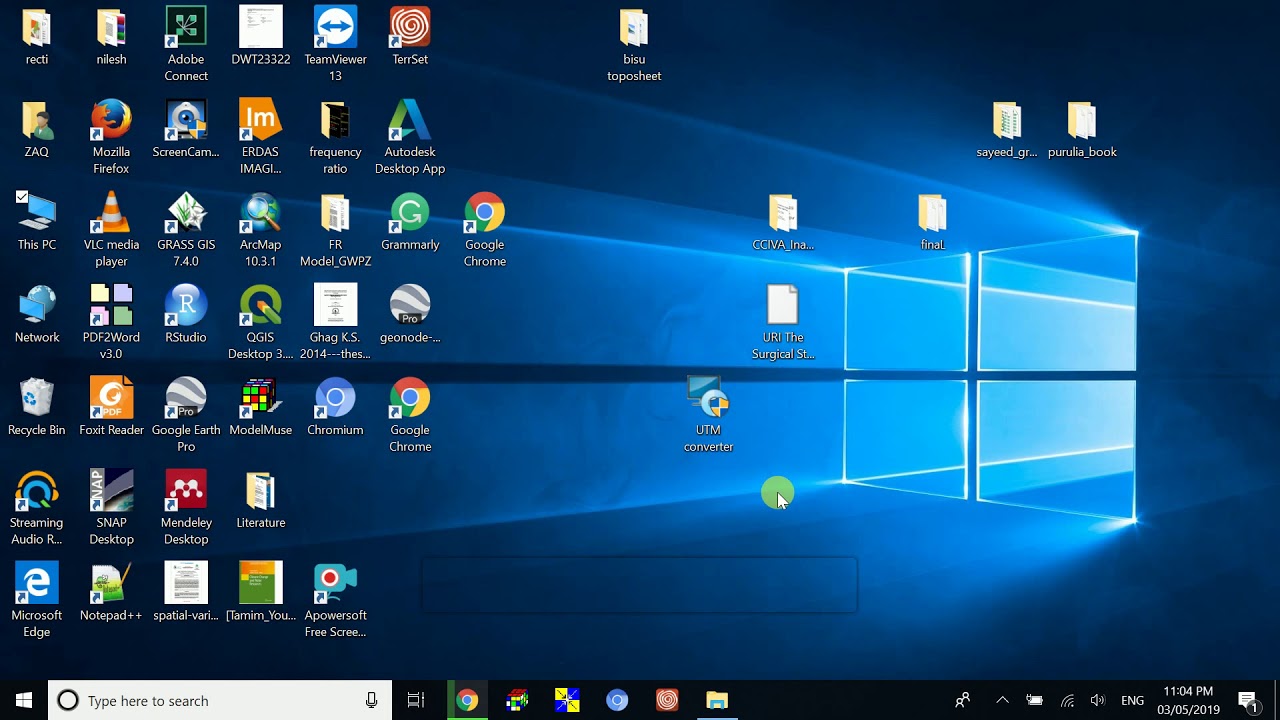
Task: Open the People icon in taskbar
Action: click(963, 700)
